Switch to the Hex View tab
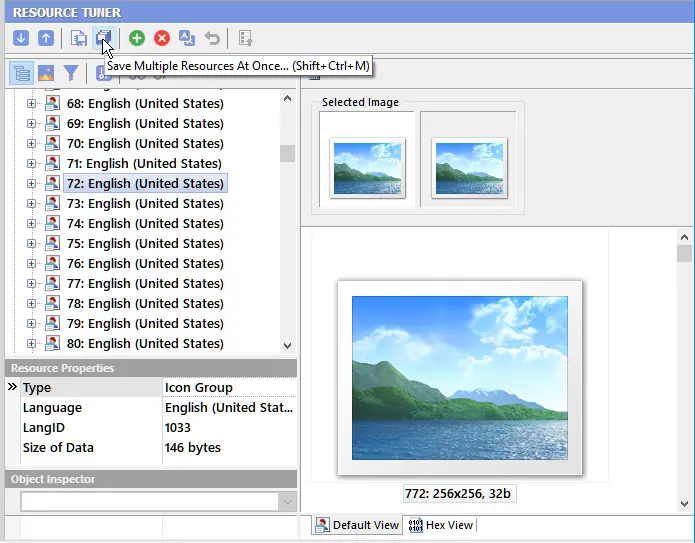Screen dimensions: 695x543 [x=441, y=525]
